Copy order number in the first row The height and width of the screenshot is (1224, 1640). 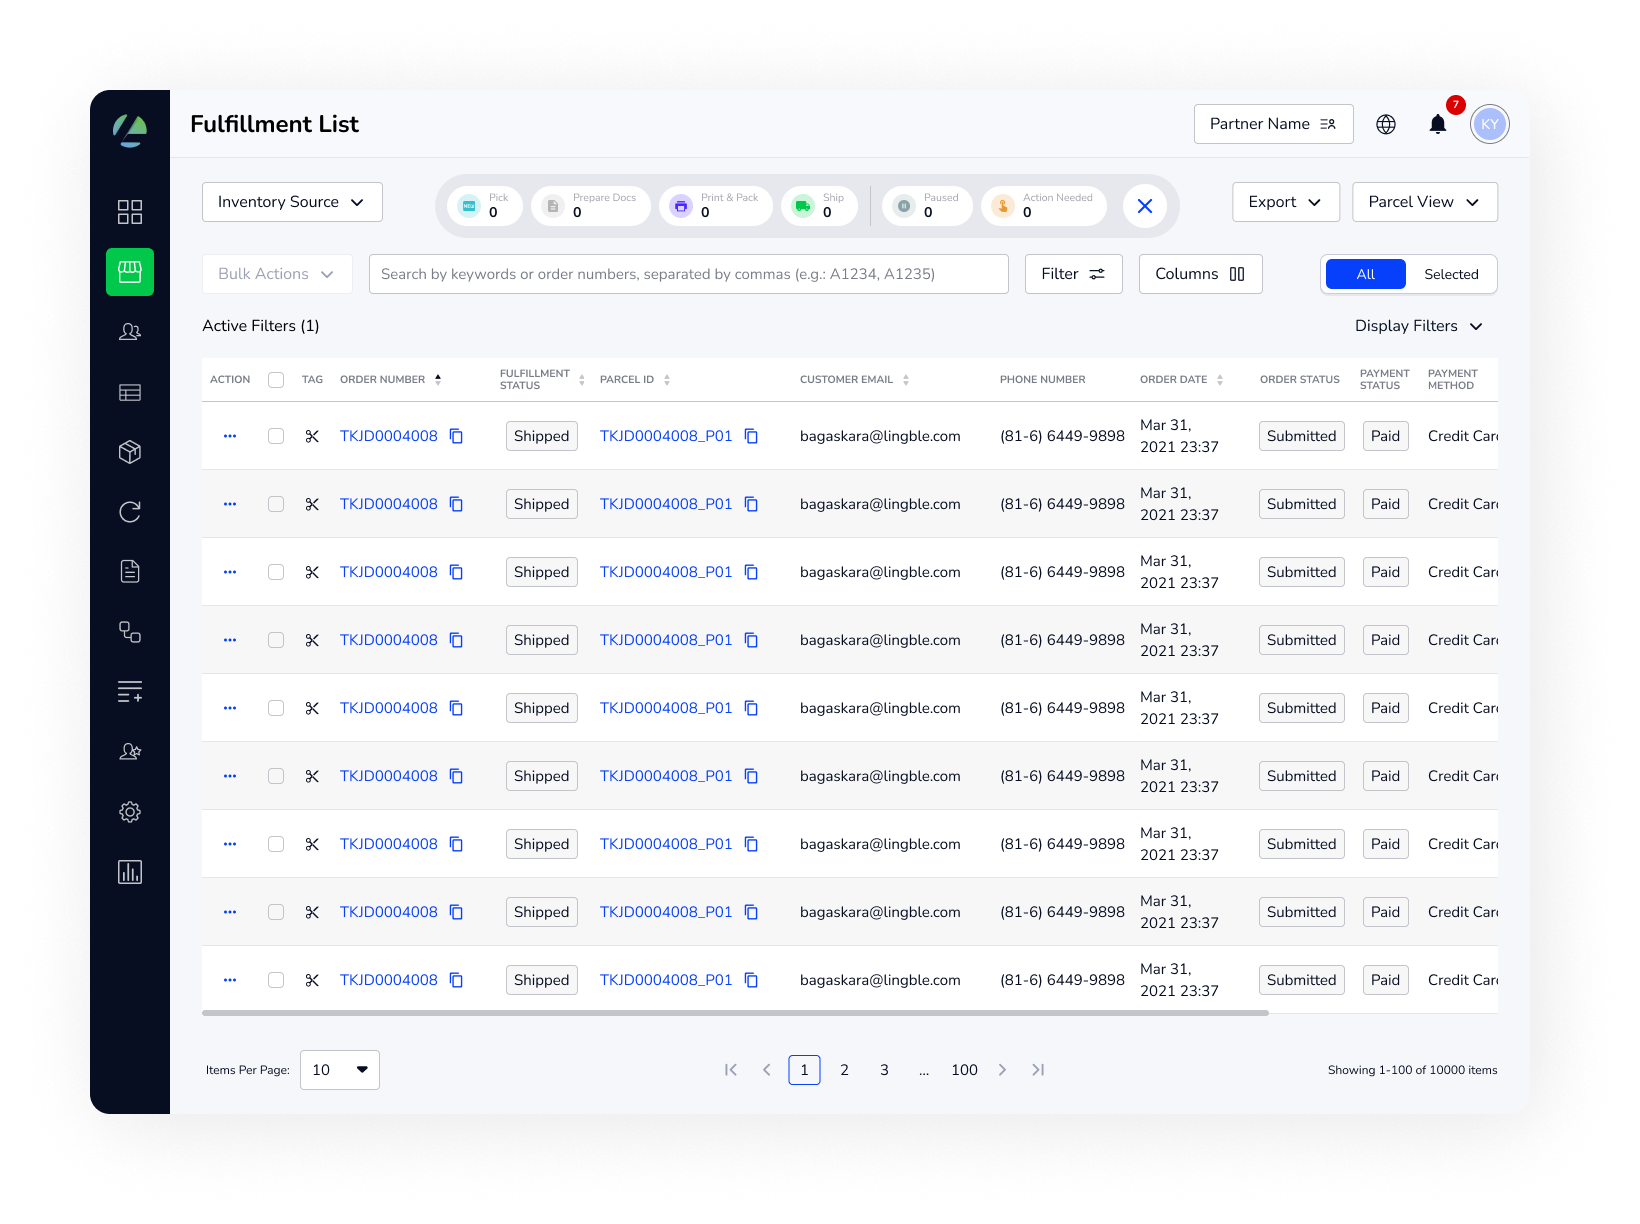coord(456,436)
